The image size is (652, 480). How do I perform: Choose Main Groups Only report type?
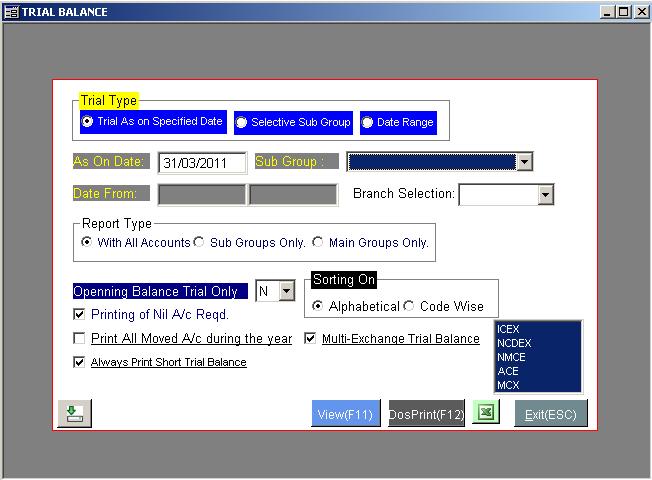tap(318, 242)
